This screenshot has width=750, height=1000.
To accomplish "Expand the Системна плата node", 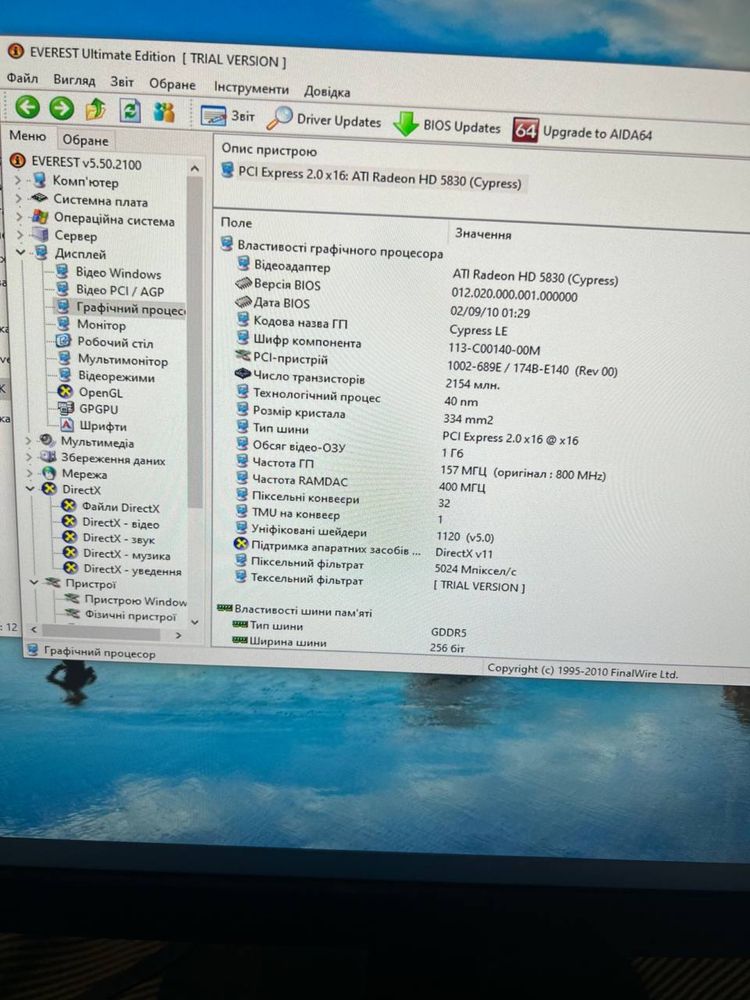I will tap(18, 199).
